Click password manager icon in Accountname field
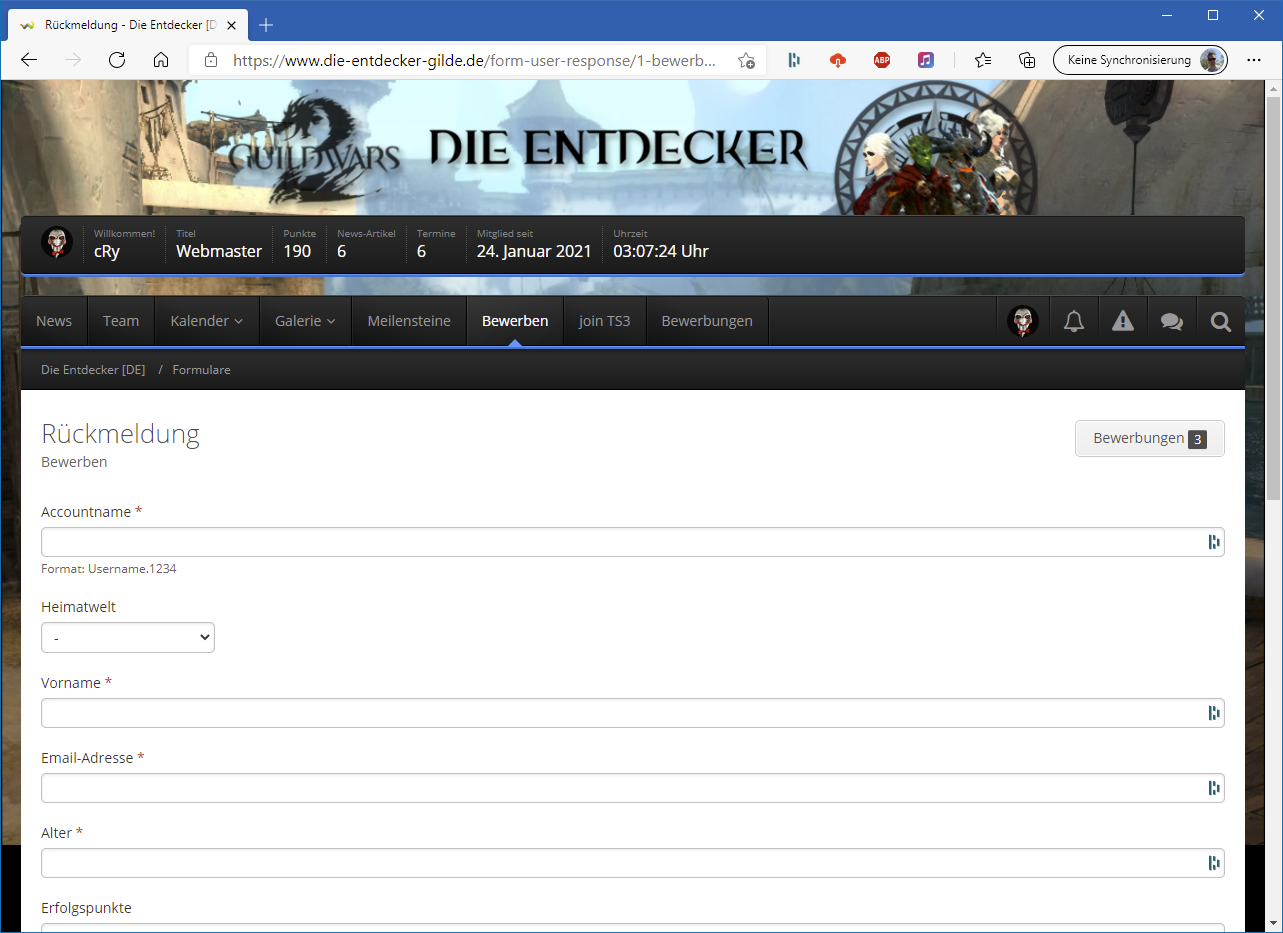 [1214, 542]
